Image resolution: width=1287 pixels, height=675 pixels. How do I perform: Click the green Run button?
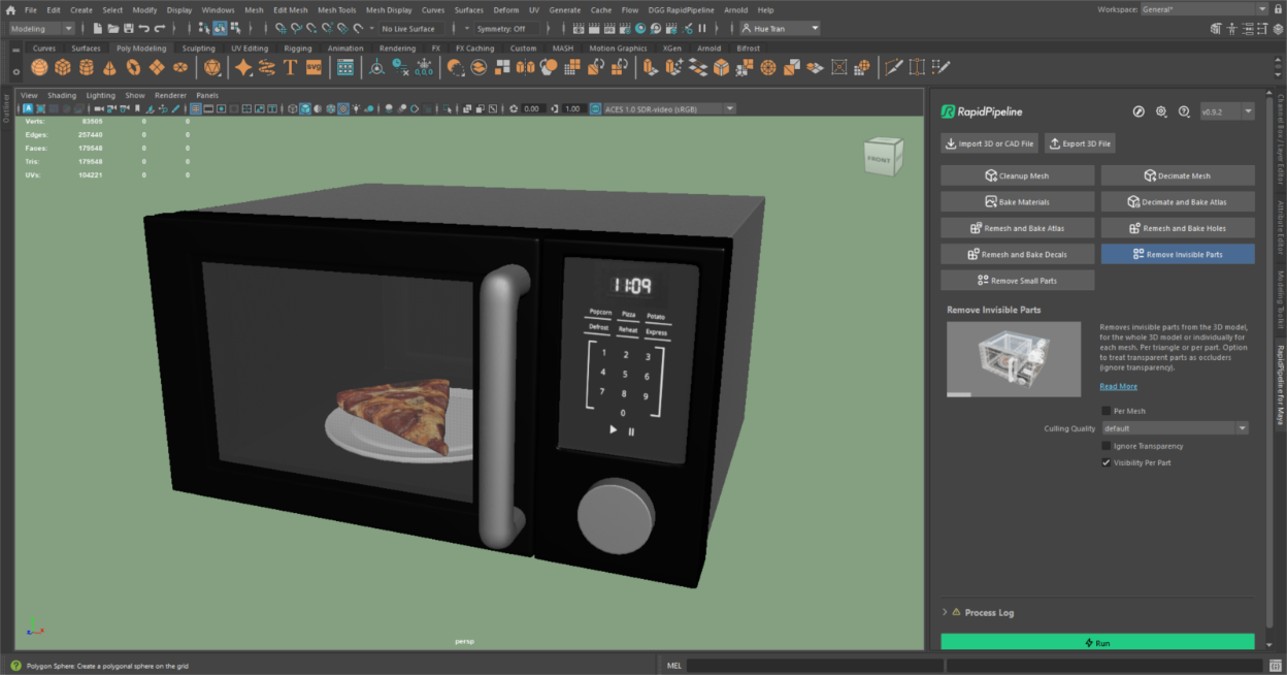[1097, 642]
